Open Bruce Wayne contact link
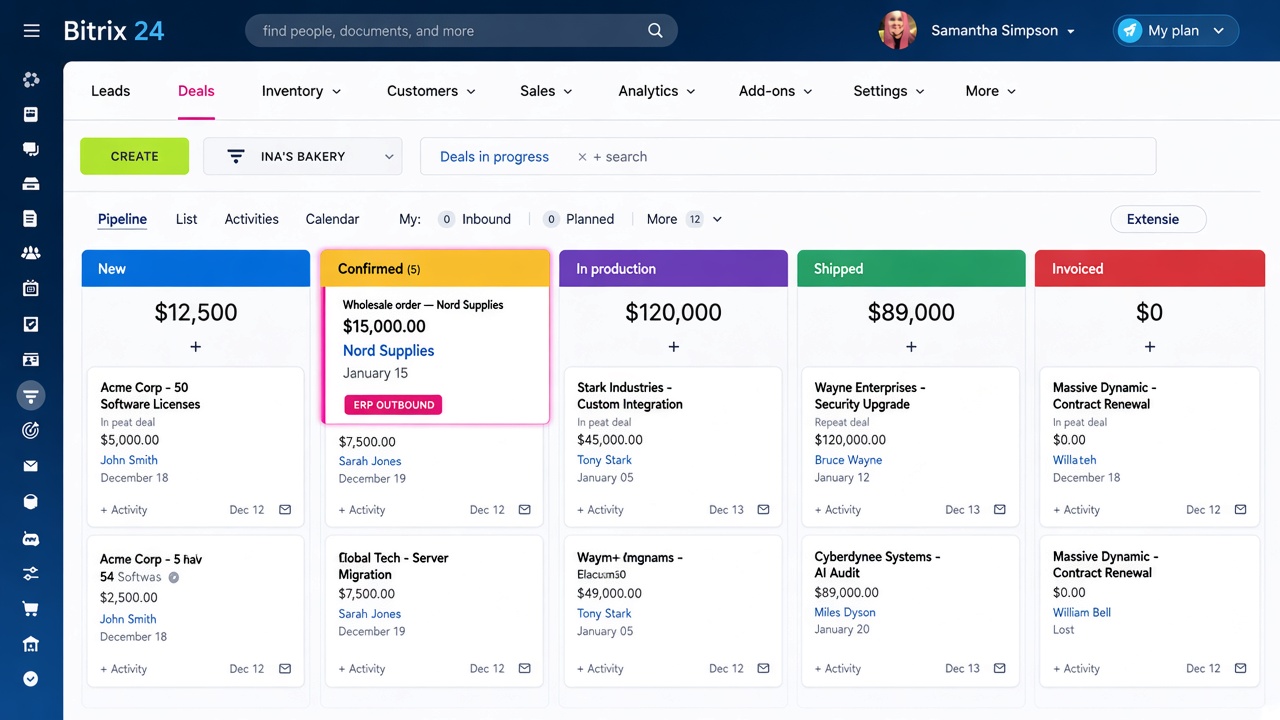This screenshot has width=1280, height=720. 849,460
